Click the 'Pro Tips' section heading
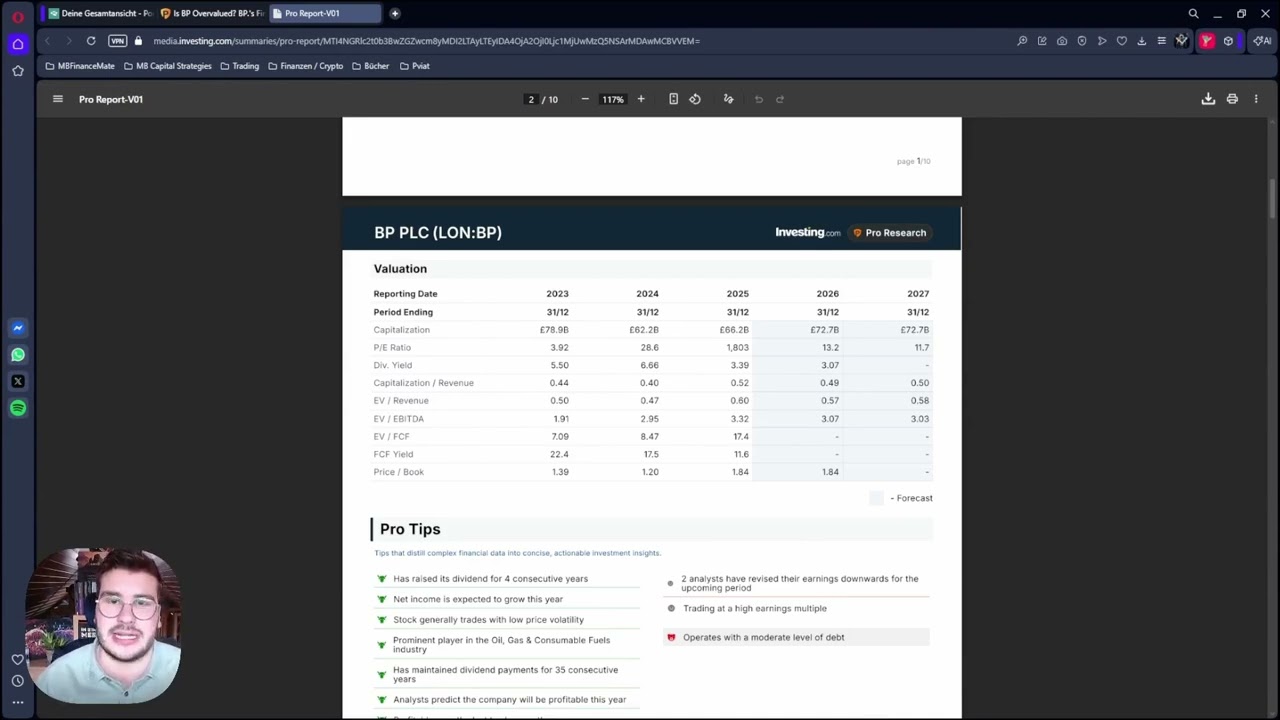 click(x=410, y=529)
